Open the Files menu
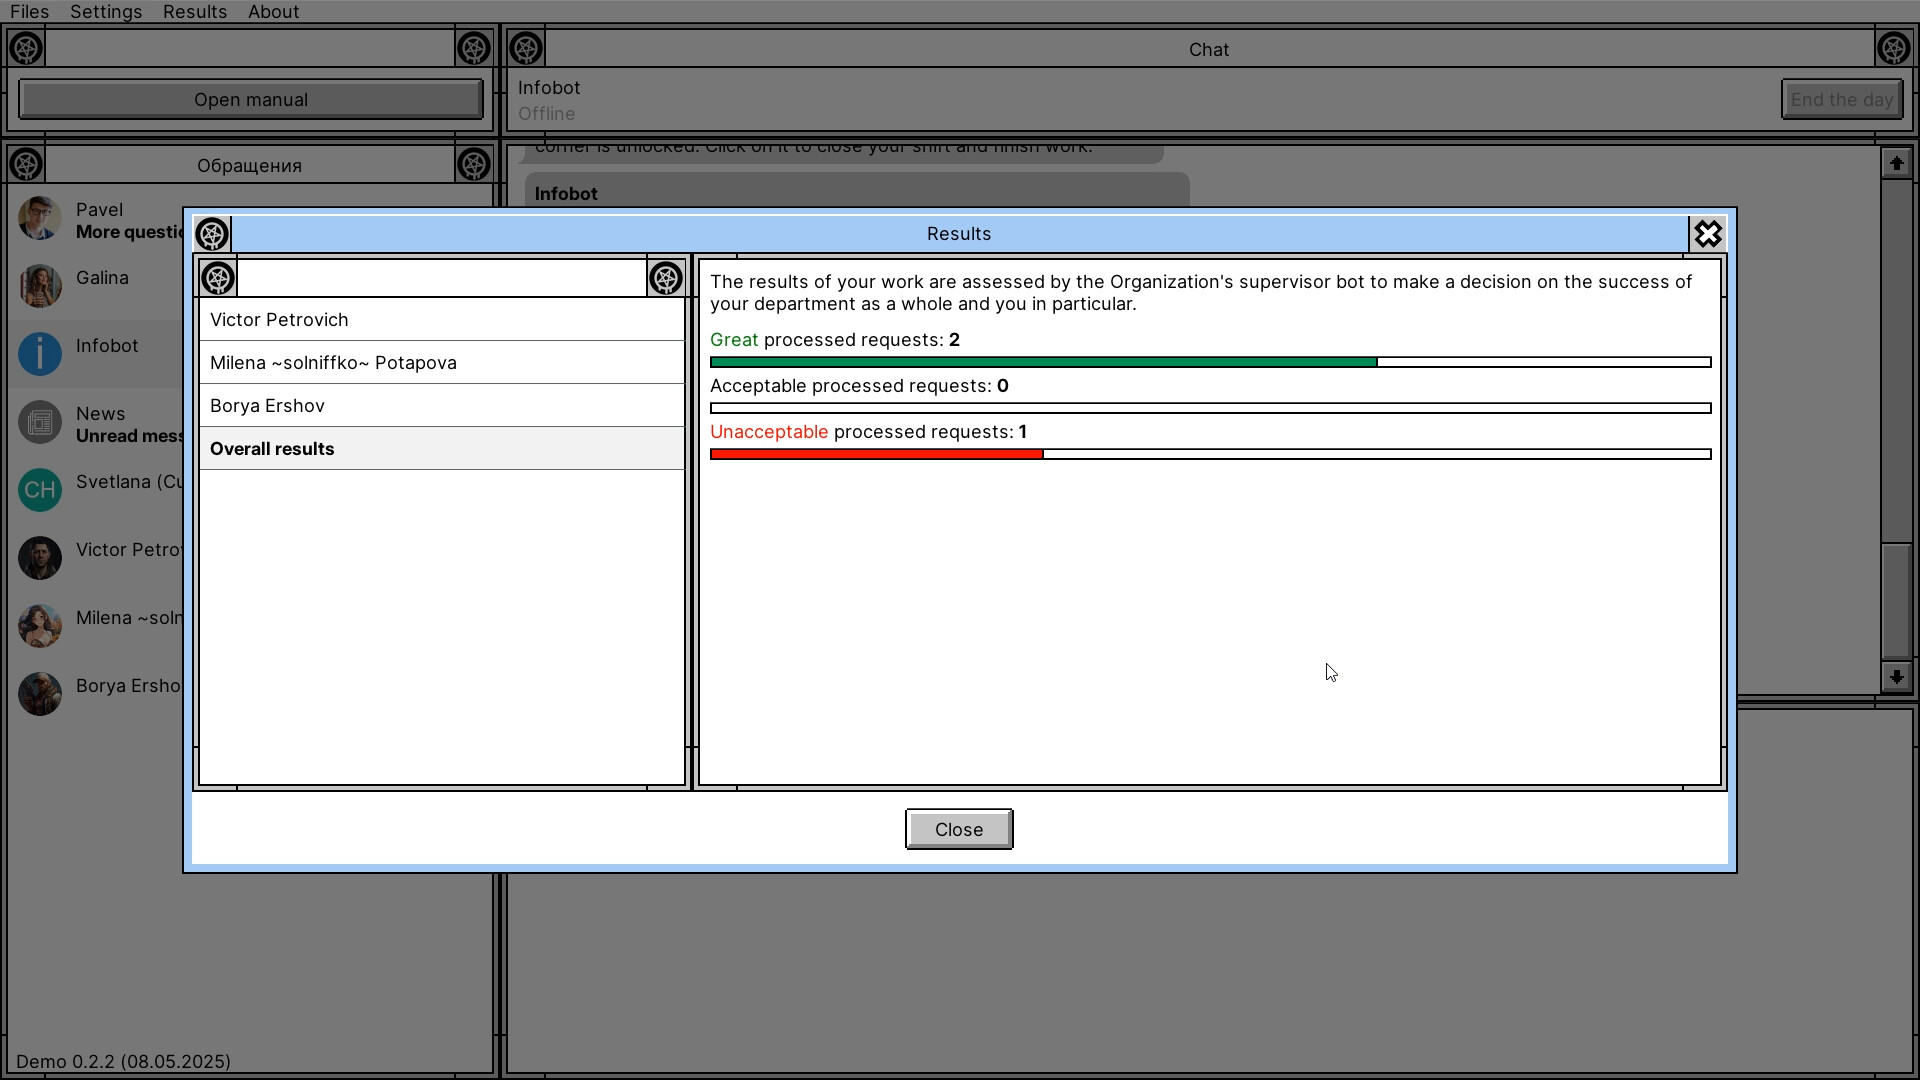This screenshot has width=1920, height=1080. click(x=29, y=11)
